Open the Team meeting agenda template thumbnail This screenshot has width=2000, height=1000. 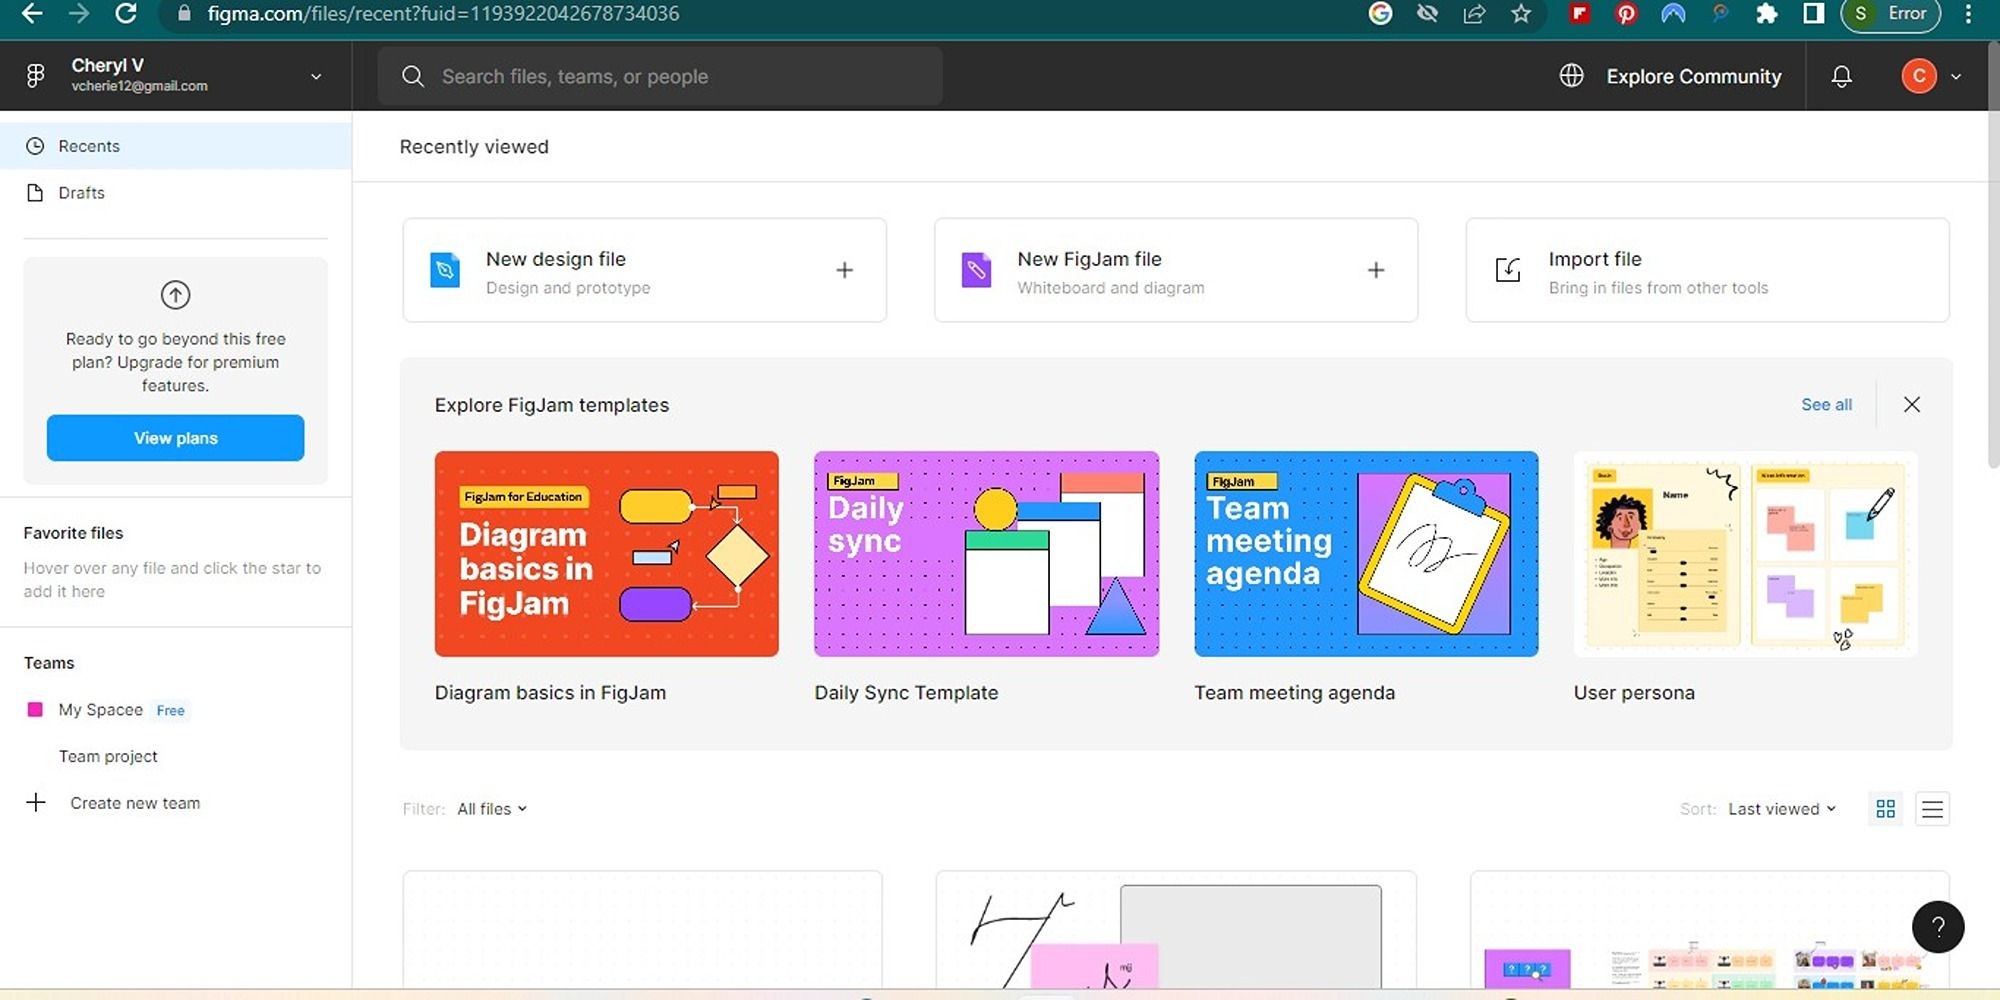click(1366, 554)
